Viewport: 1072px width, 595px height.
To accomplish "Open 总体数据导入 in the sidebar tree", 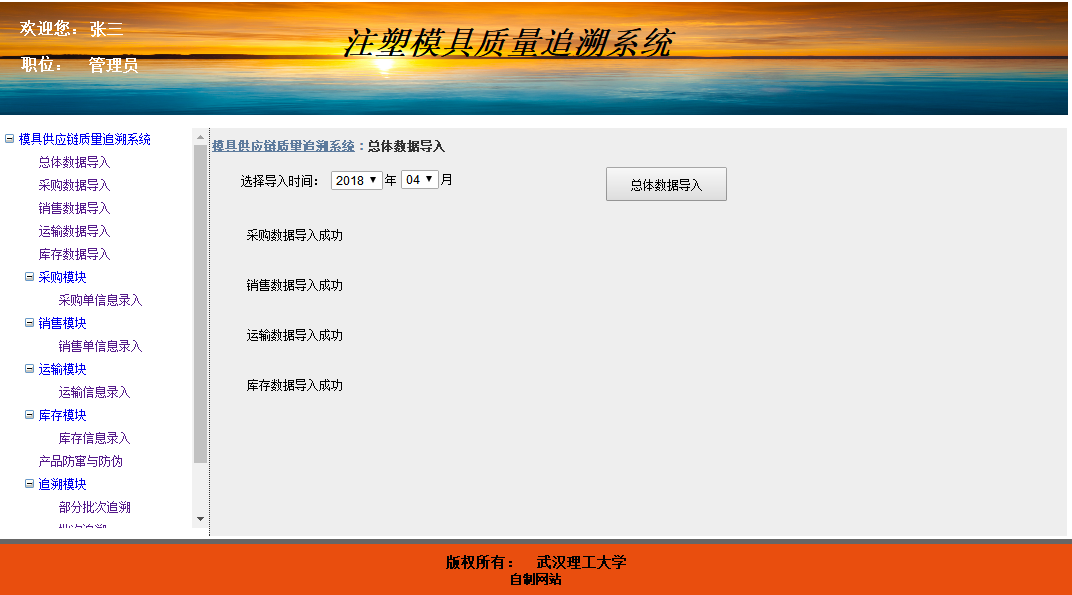I will click(x=74, y=162).
